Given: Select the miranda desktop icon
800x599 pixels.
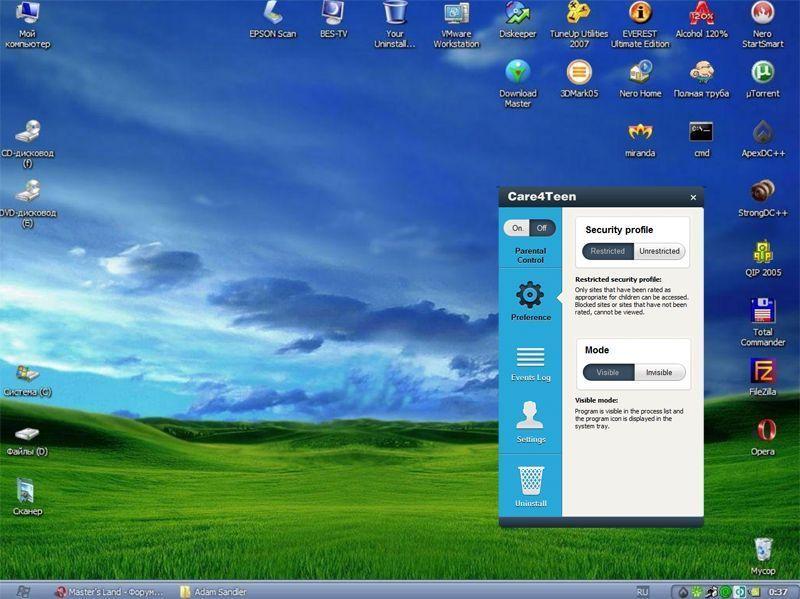Looking at the screenshot, I should 640,139.
